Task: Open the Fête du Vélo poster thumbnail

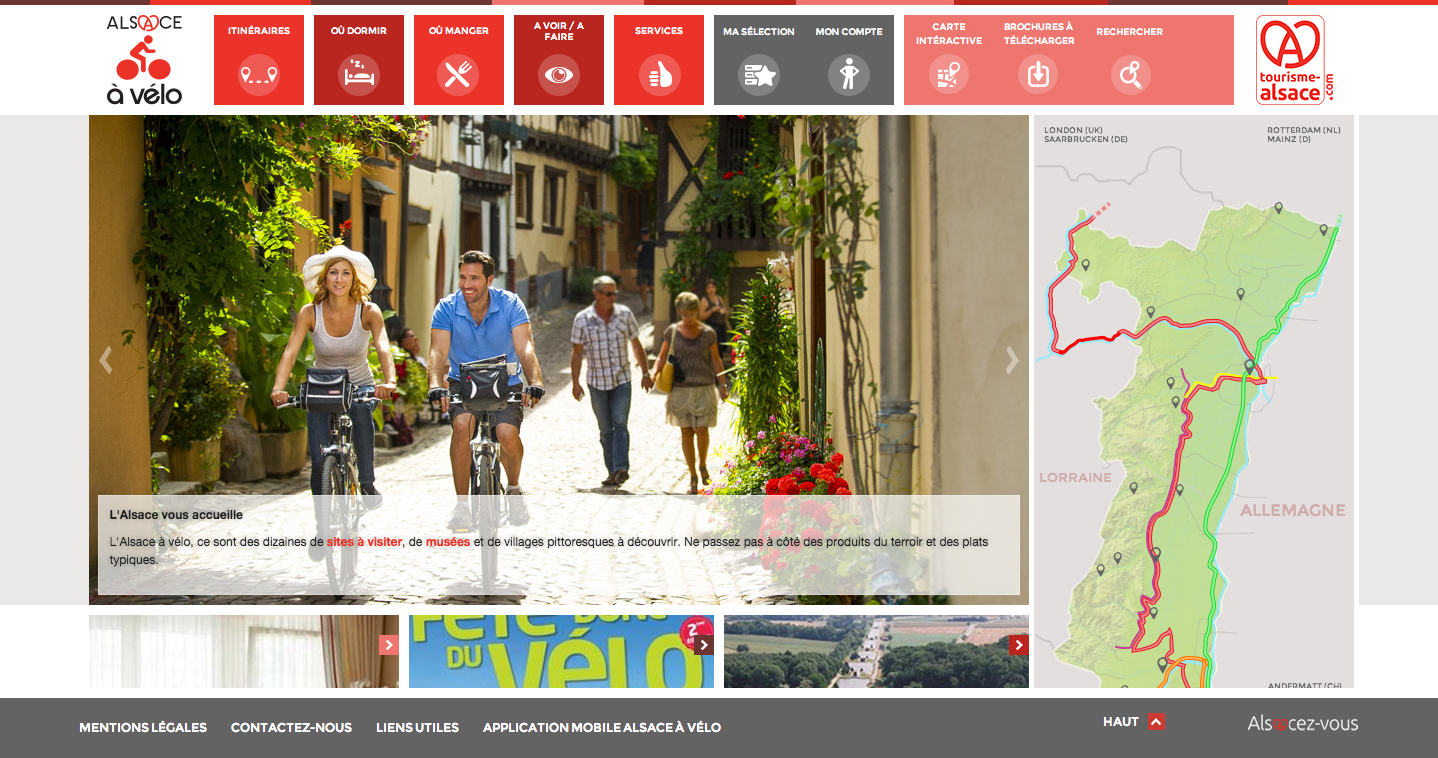Action: (561, 651)
